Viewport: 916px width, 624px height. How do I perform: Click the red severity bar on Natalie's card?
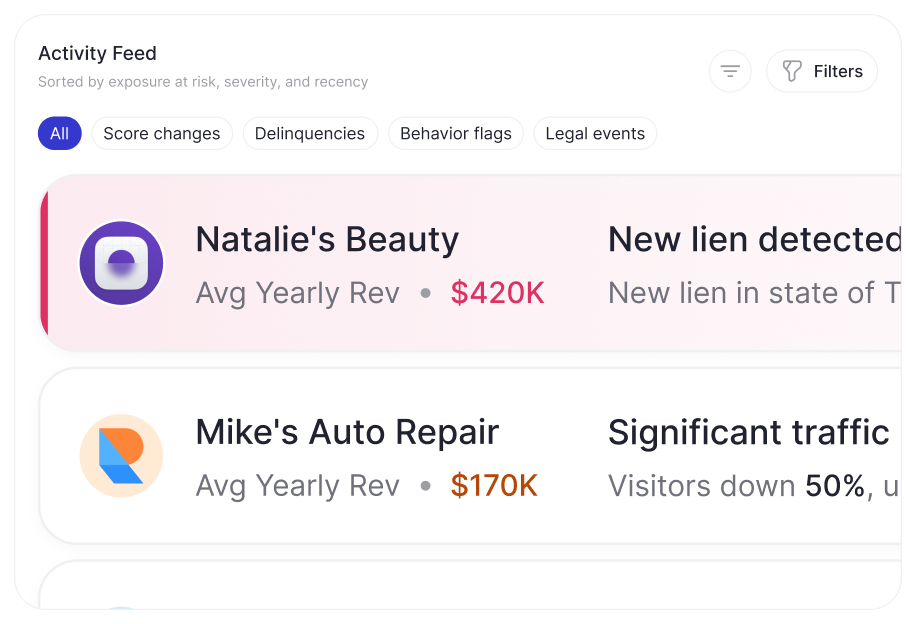(44, 264)
